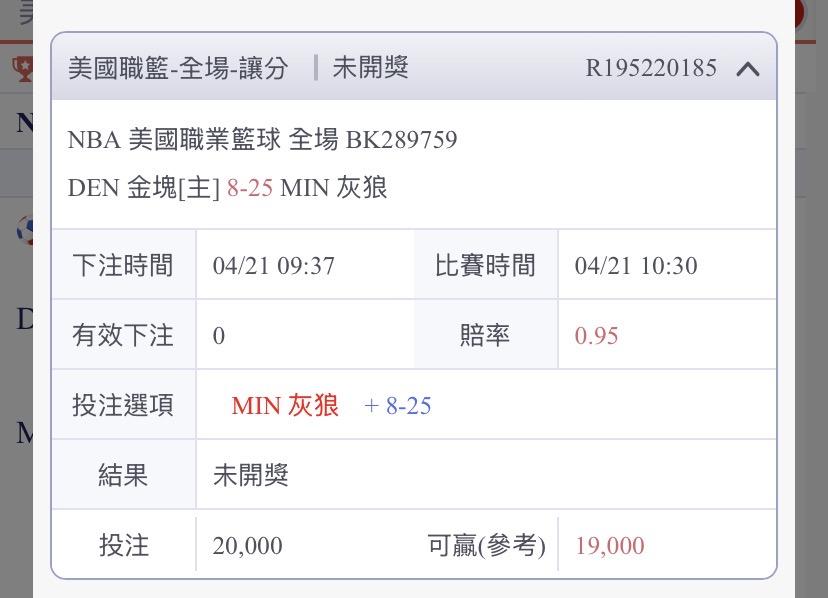
Task: Click the 未開獎 value in the 結果 row
Action: pos(251,476)
